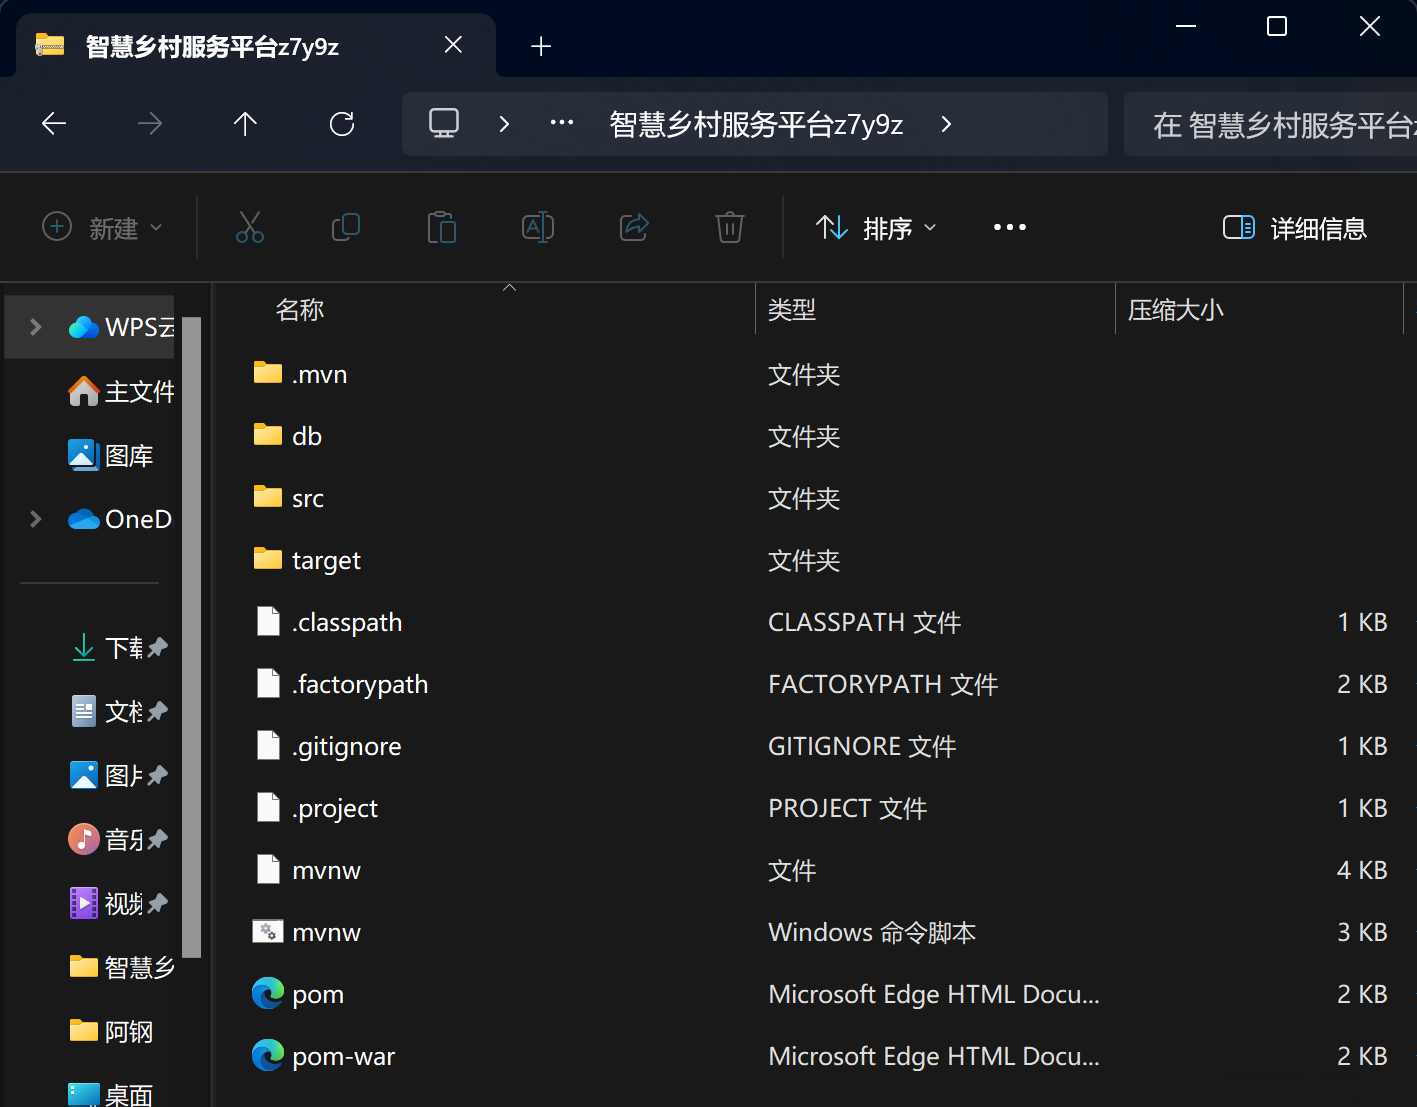
Task: Expand the chevron after the monitor icon
Action: coord(504,124)
